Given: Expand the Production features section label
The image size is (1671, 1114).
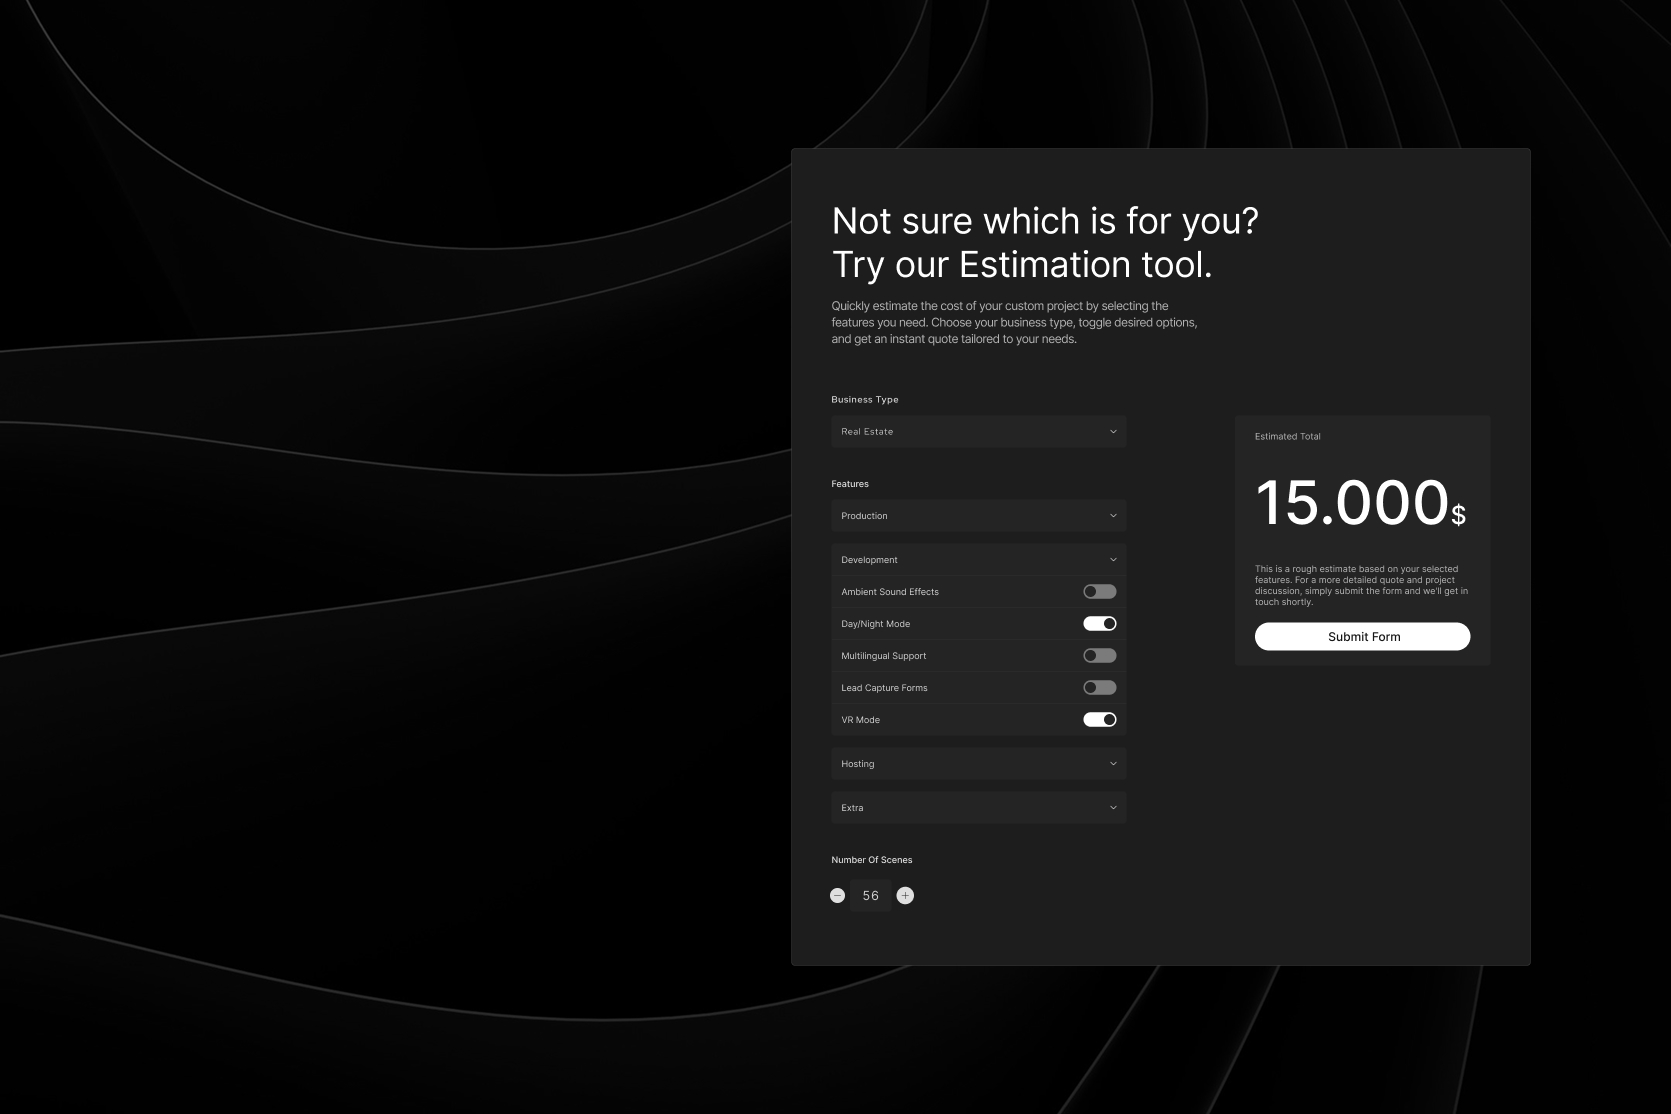Looking at the screenshot, I should (x=864, y=516).
